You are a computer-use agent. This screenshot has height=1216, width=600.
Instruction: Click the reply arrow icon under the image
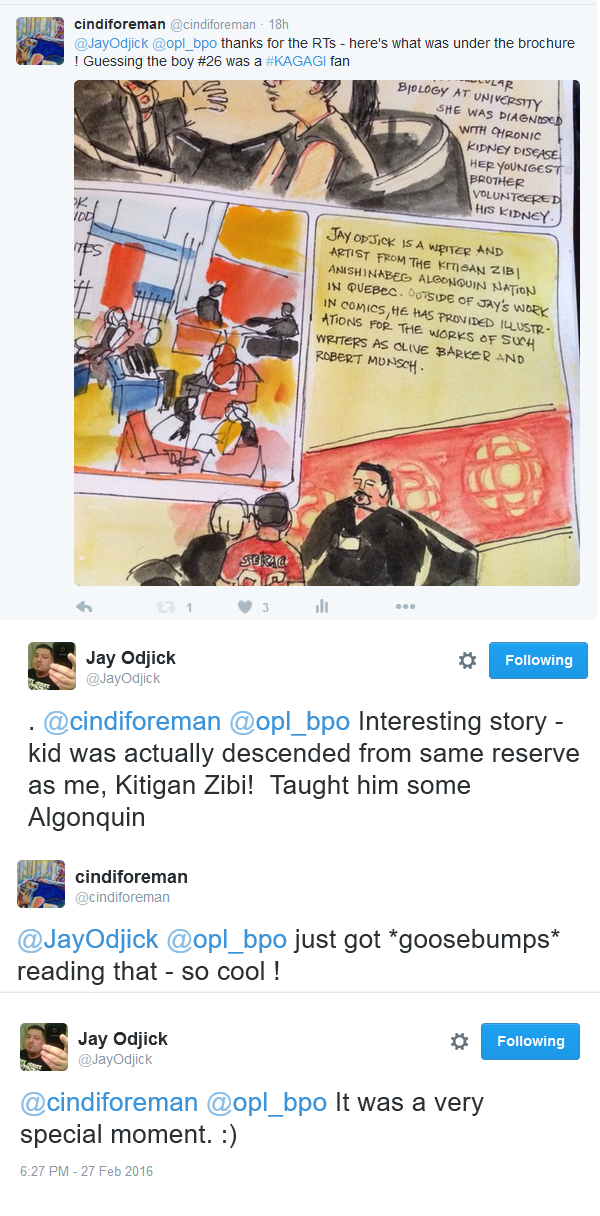click(84, 606)
